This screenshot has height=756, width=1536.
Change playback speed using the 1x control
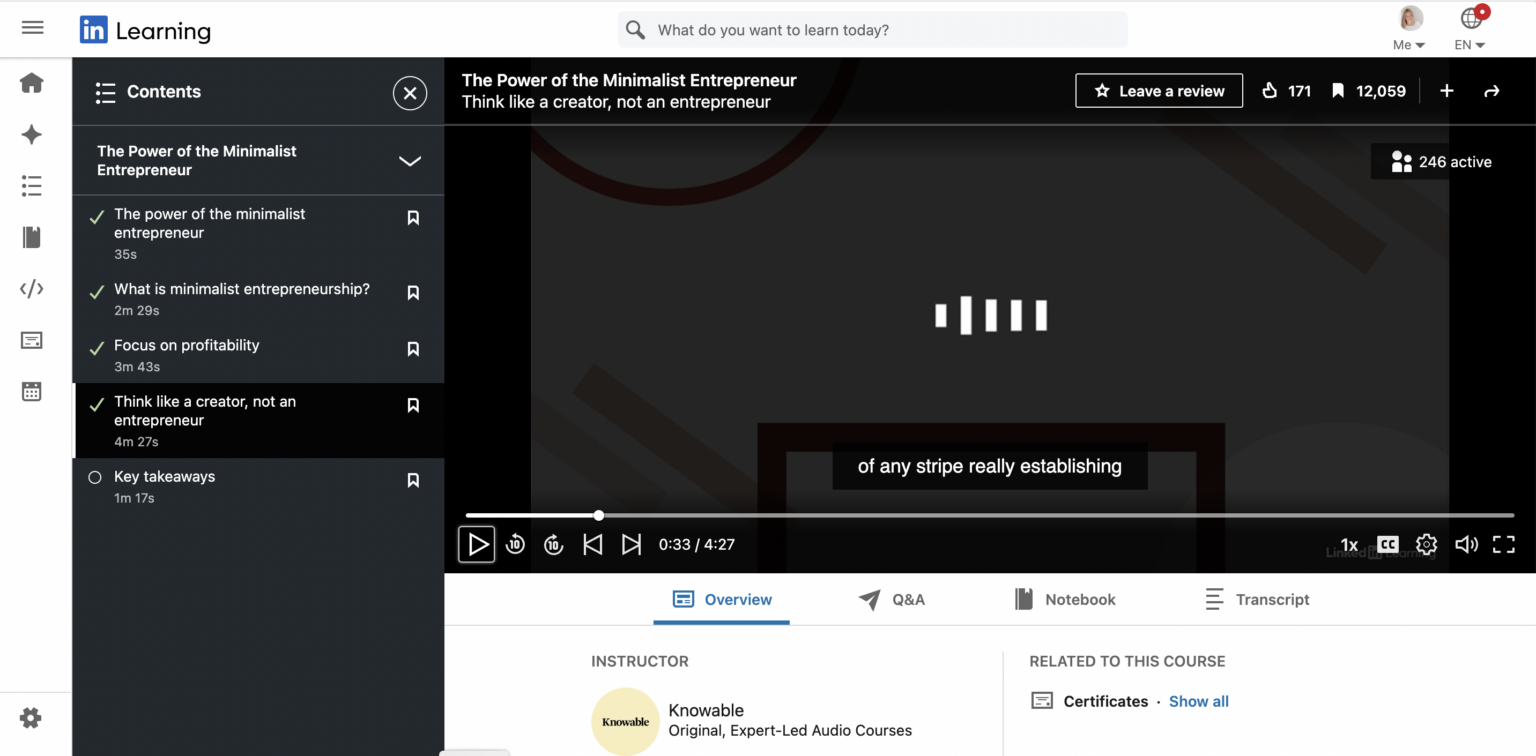(1348, 544)
